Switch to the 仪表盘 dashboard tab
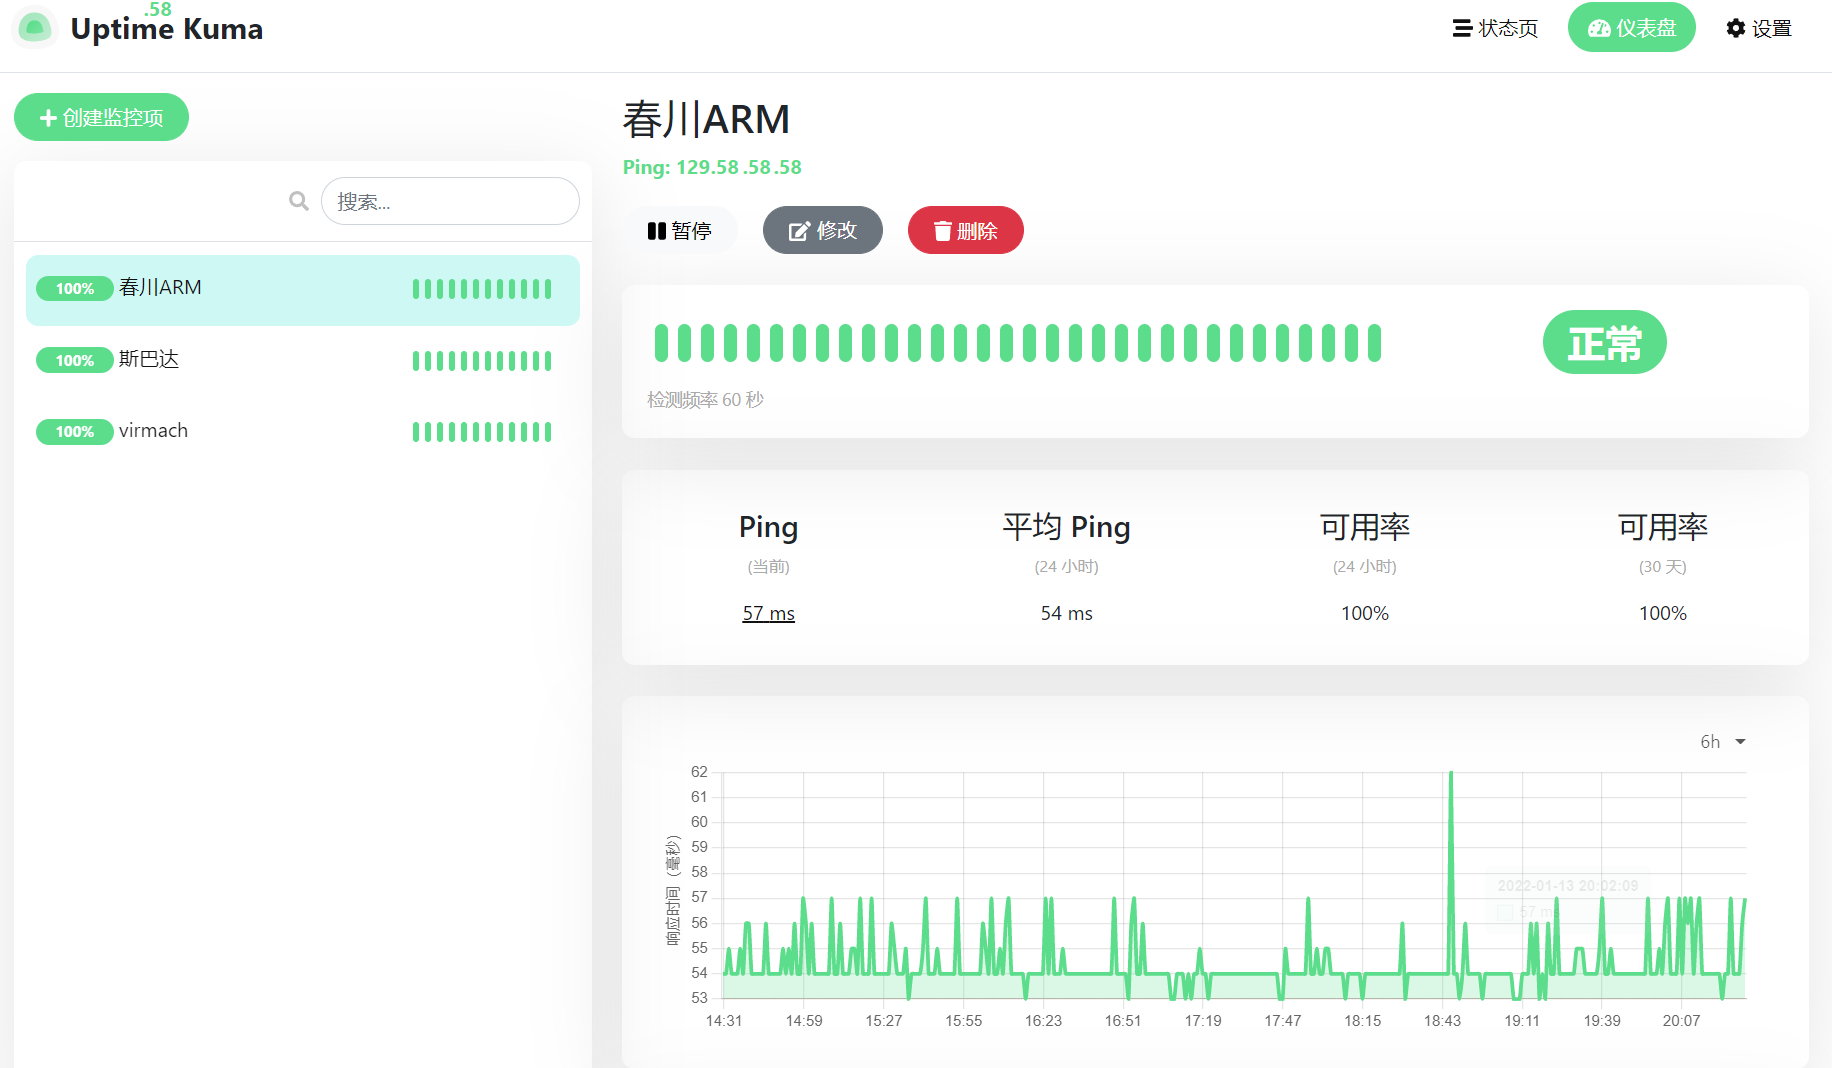1832x1068 pixels. (1631, 28)
